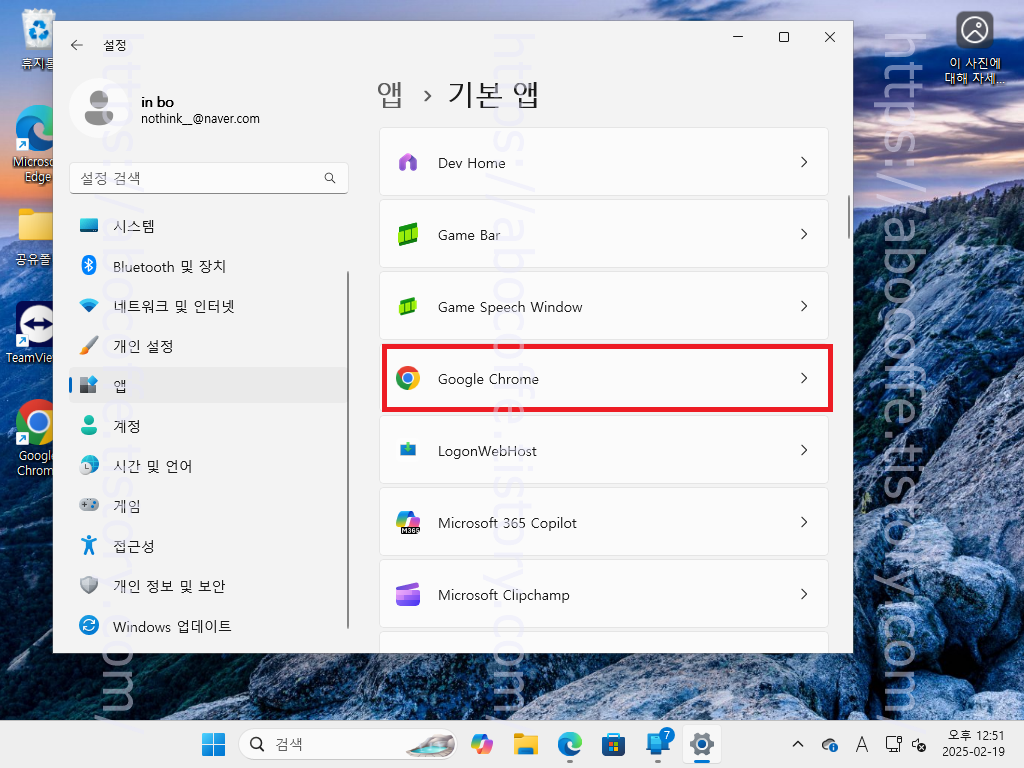
Task: Click nothink__@naver.com account email
Action: 200,119
